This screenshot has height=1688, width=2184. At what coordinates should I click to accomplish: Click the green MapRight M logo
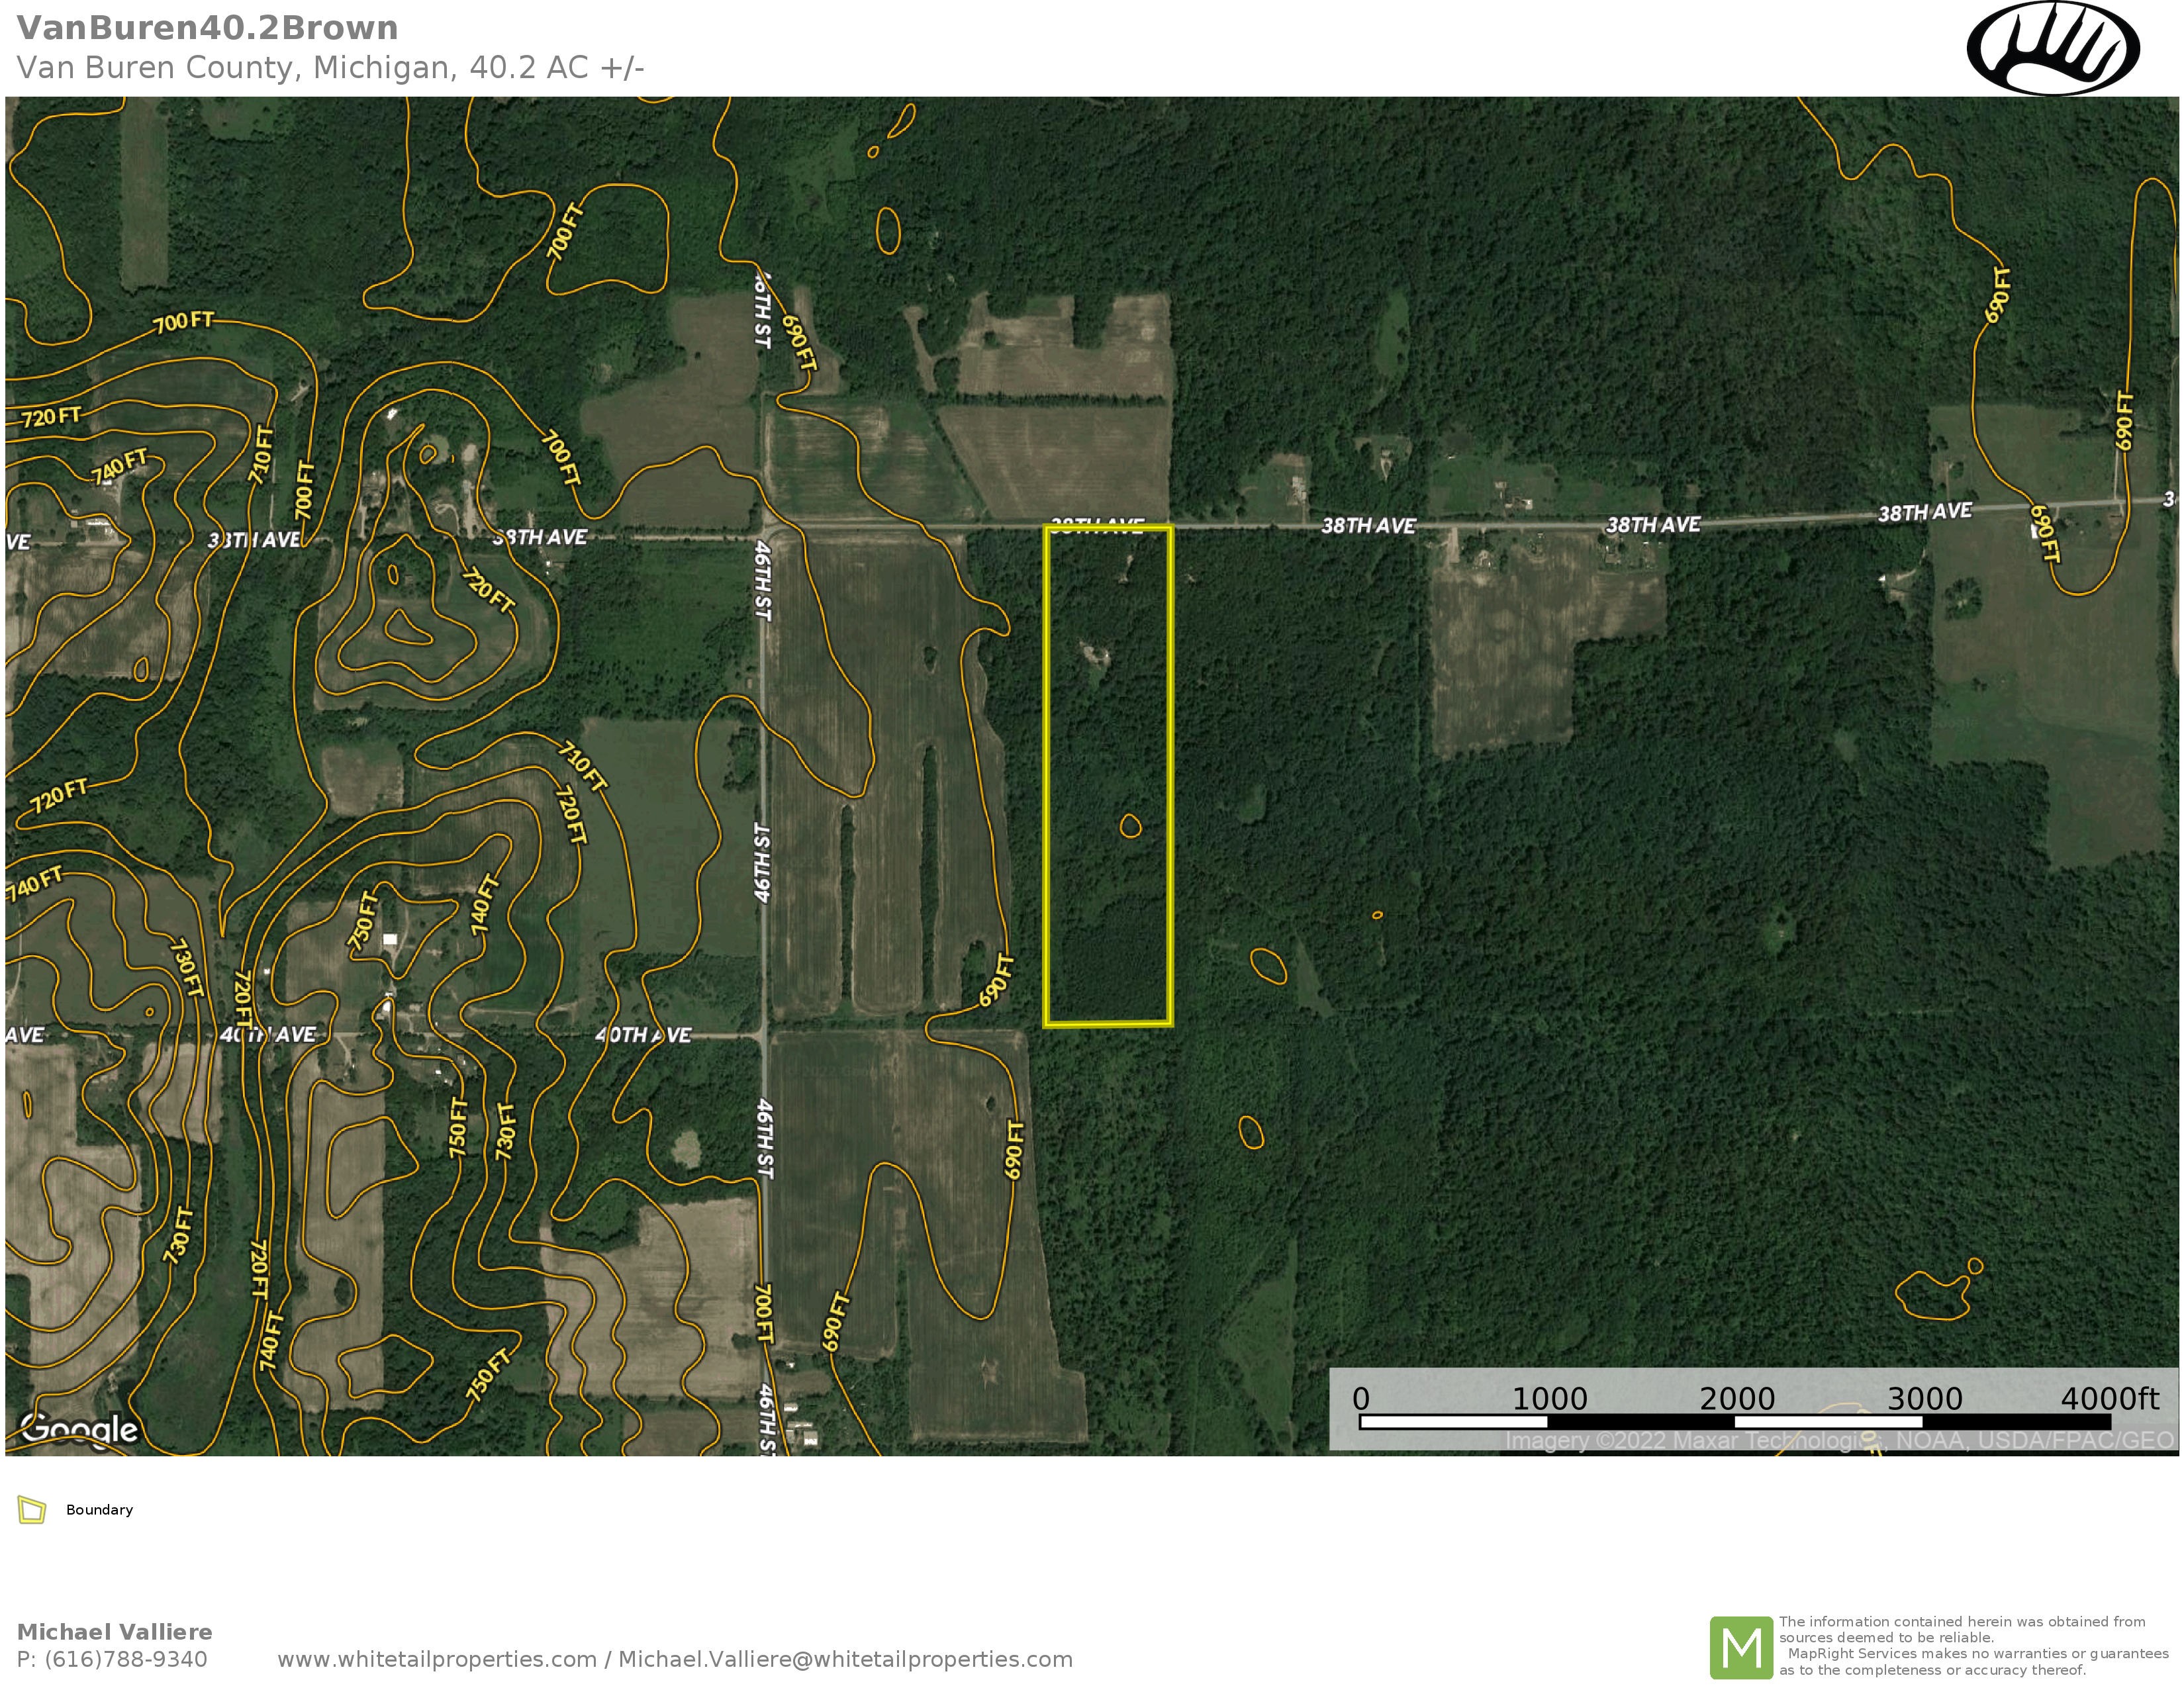1741,1648
